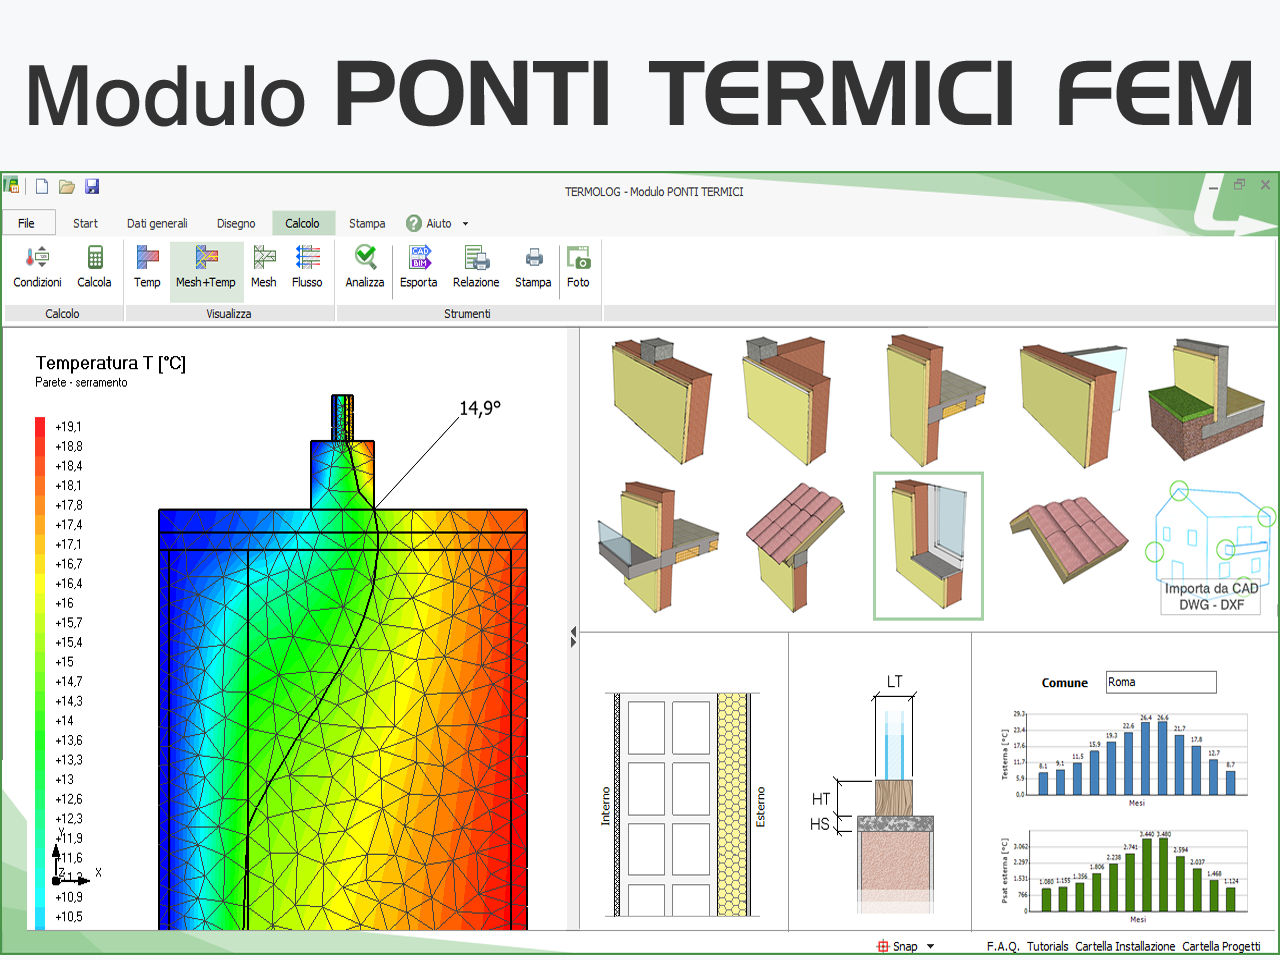
Task: Activate the Mesh+Temp display mode
Action: [205, 266]
